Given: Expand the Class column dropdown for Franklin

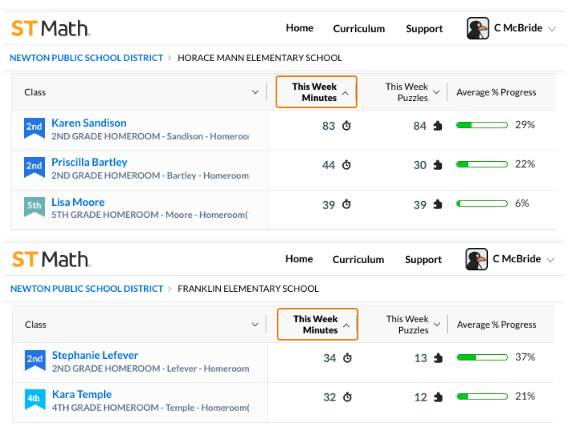Looking at the screenshot, I should 255,324.
